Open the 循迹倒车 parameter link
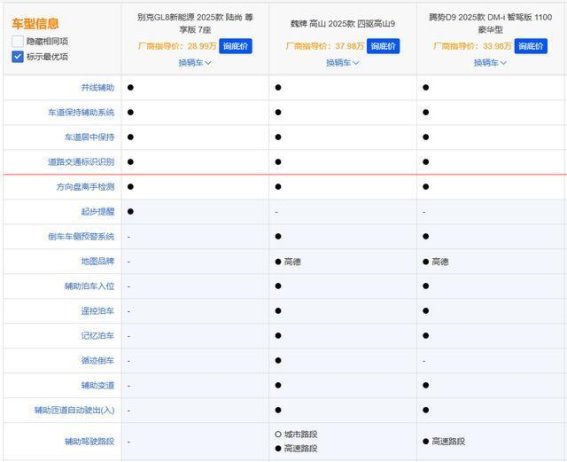This screenshot has height=462, width=567. click(x=98, y=360)
